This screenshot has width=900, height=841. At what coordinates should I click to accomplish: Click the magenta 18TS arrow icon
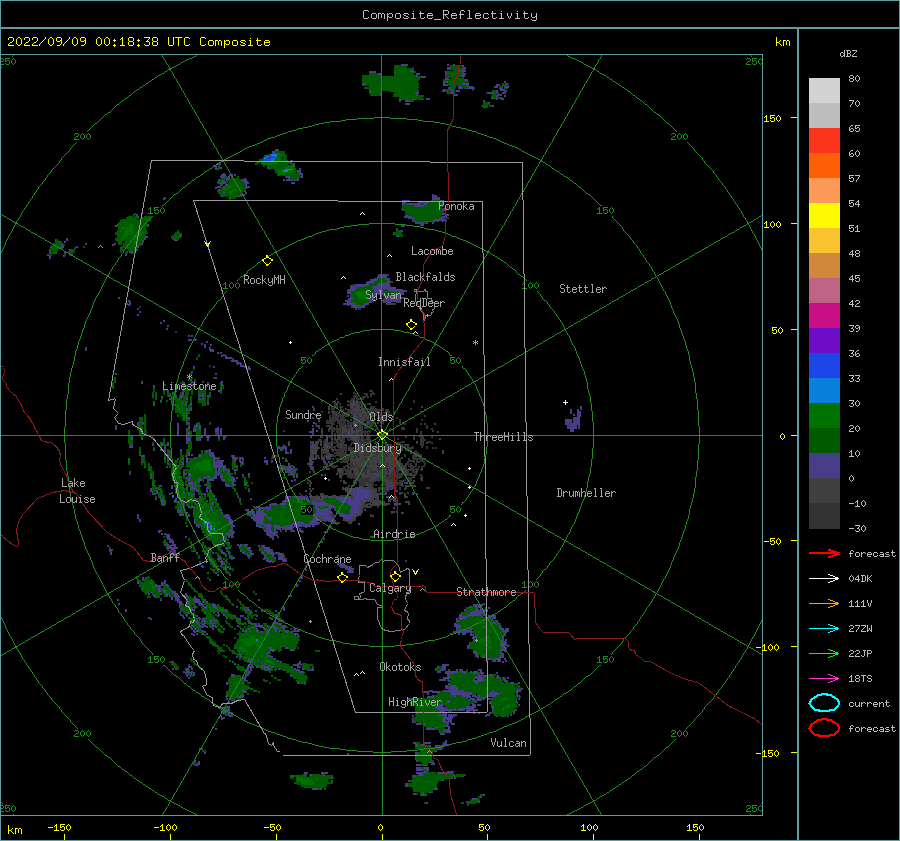[x=824, y=679]
